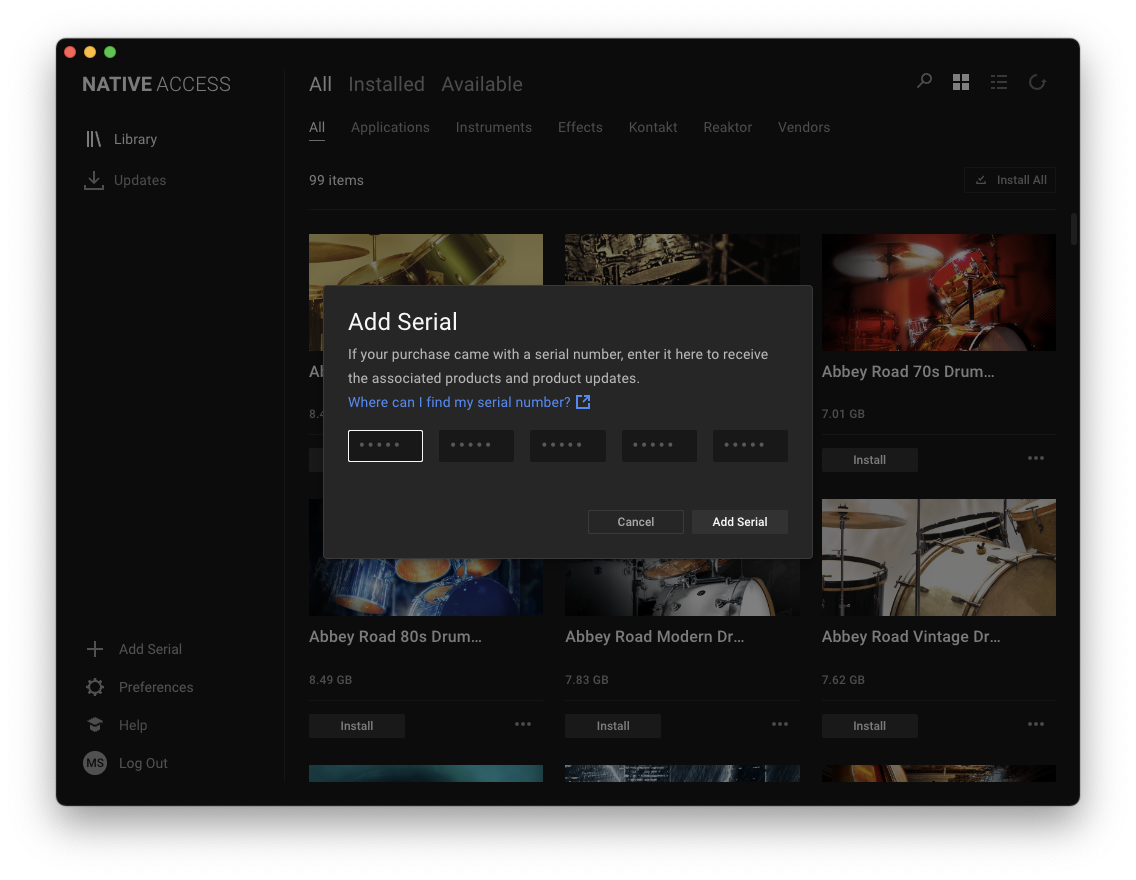This screenshot has height=880, width=1136.
Task: Focus the fourth serial number field
Action: coord(659,445)
